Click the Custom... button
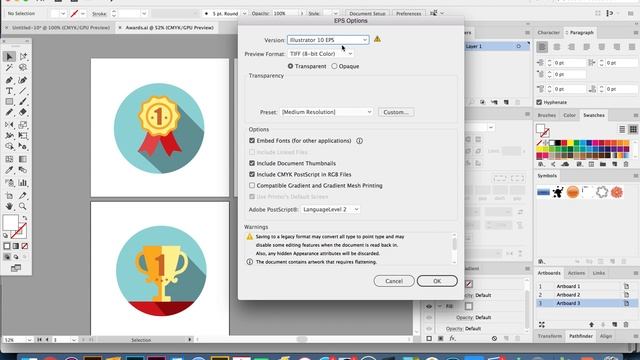 (396, 112)
